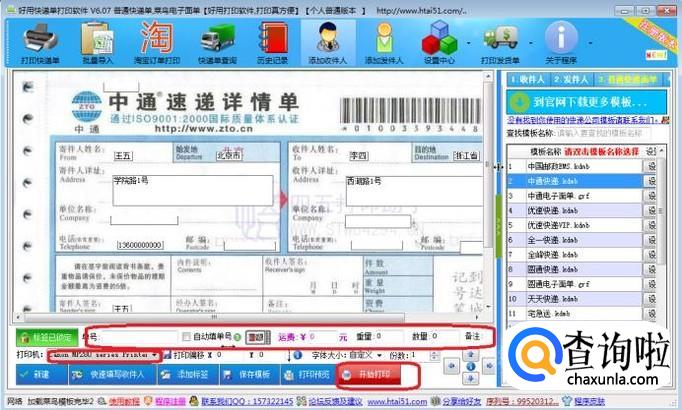Click the green help icon beside 自动填单号
Screen dimensions: 682x410
[237, 337]
